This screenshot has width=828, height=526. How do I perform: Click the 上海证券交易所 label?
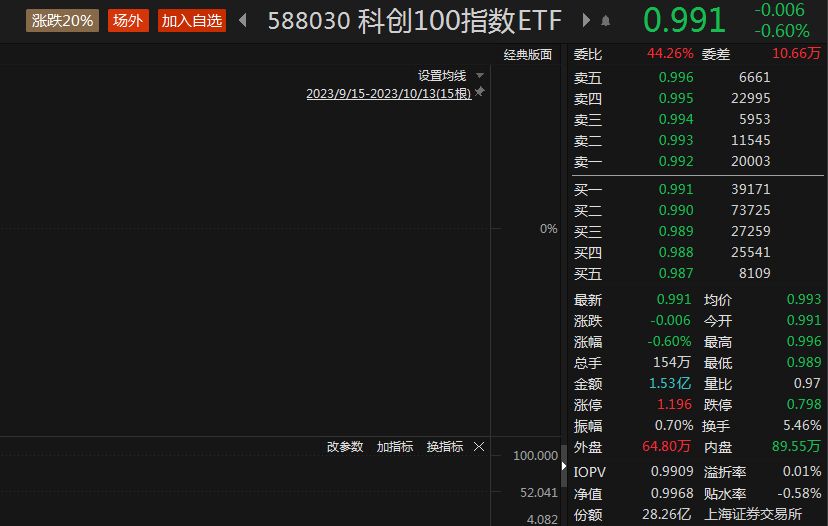click(753, 514)
